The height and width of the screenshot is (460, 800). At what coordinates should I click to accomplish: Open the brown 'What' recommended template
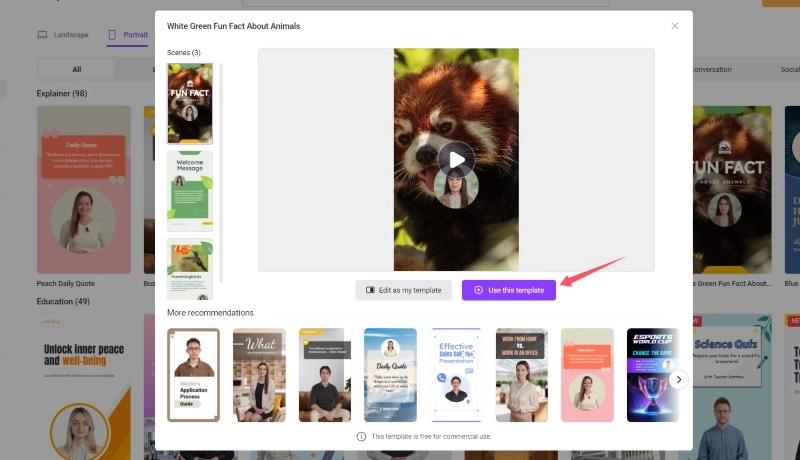(259, 375)
